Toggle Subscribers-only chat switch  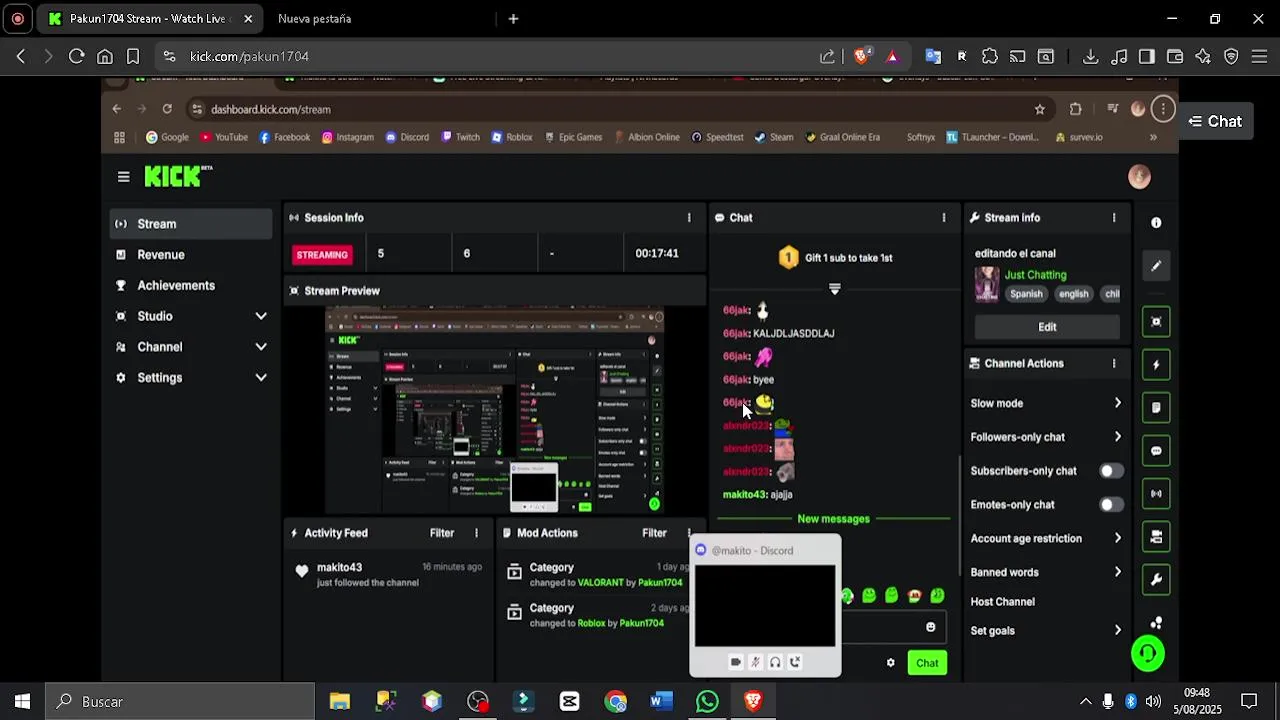coord(1110,471)
